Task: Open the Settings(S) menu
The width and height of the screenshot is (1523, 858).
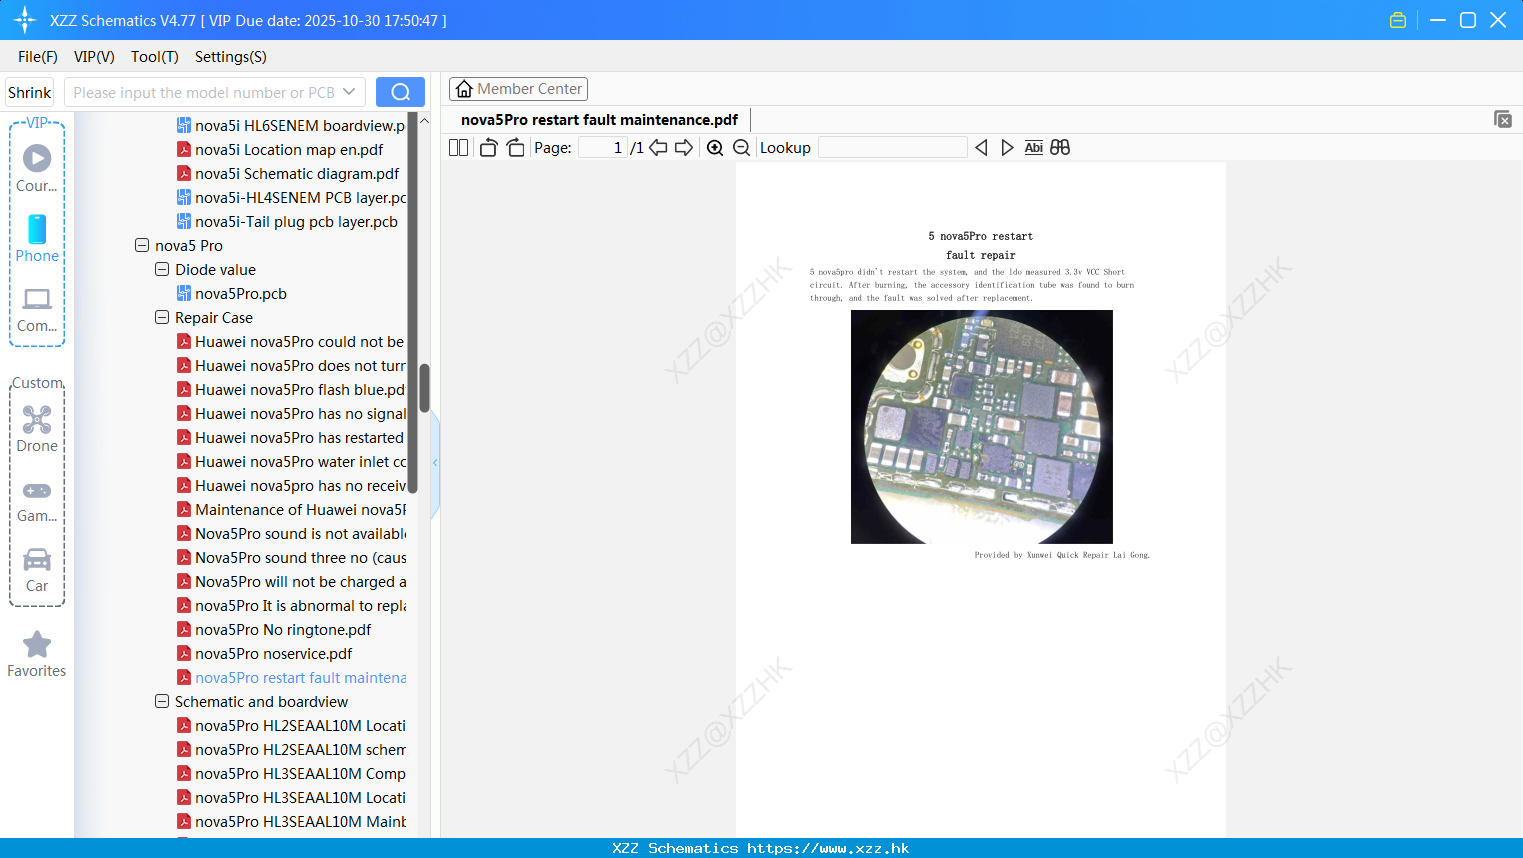Action: coord(231,57)
